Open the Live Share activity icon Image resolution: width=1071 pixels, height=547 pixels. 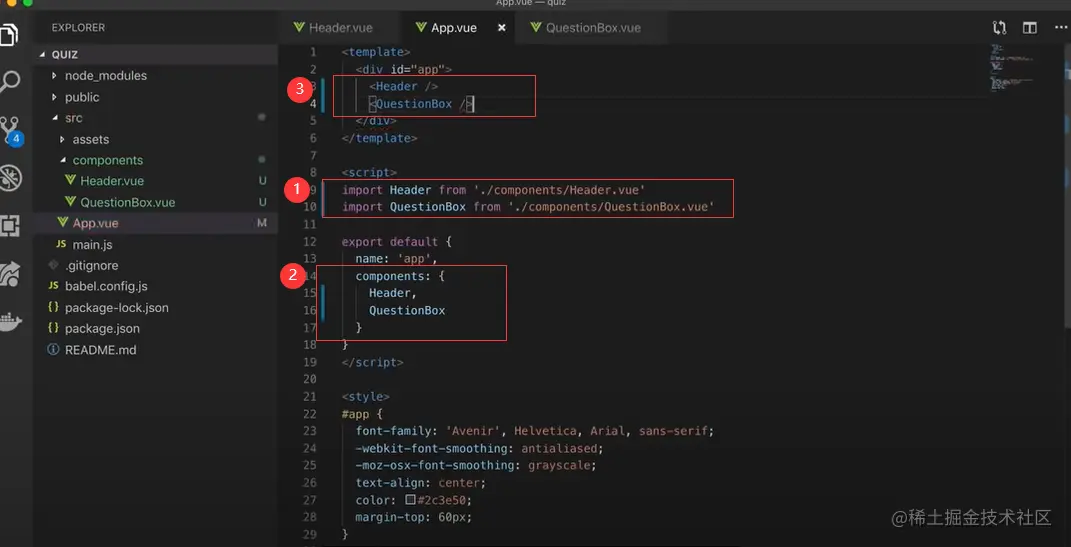10,273
